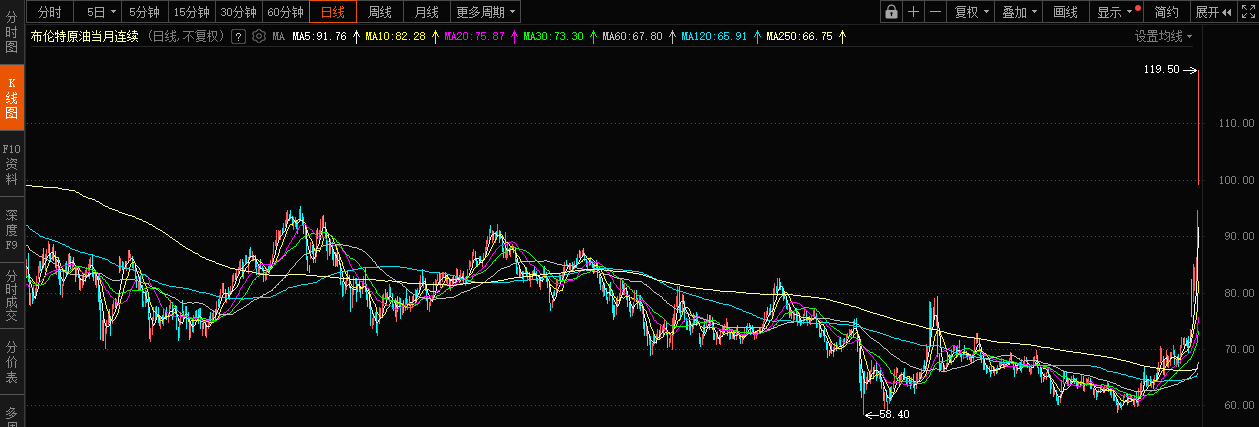
Task: Click the white arrow next to MA5
Action: coord(356,36)
